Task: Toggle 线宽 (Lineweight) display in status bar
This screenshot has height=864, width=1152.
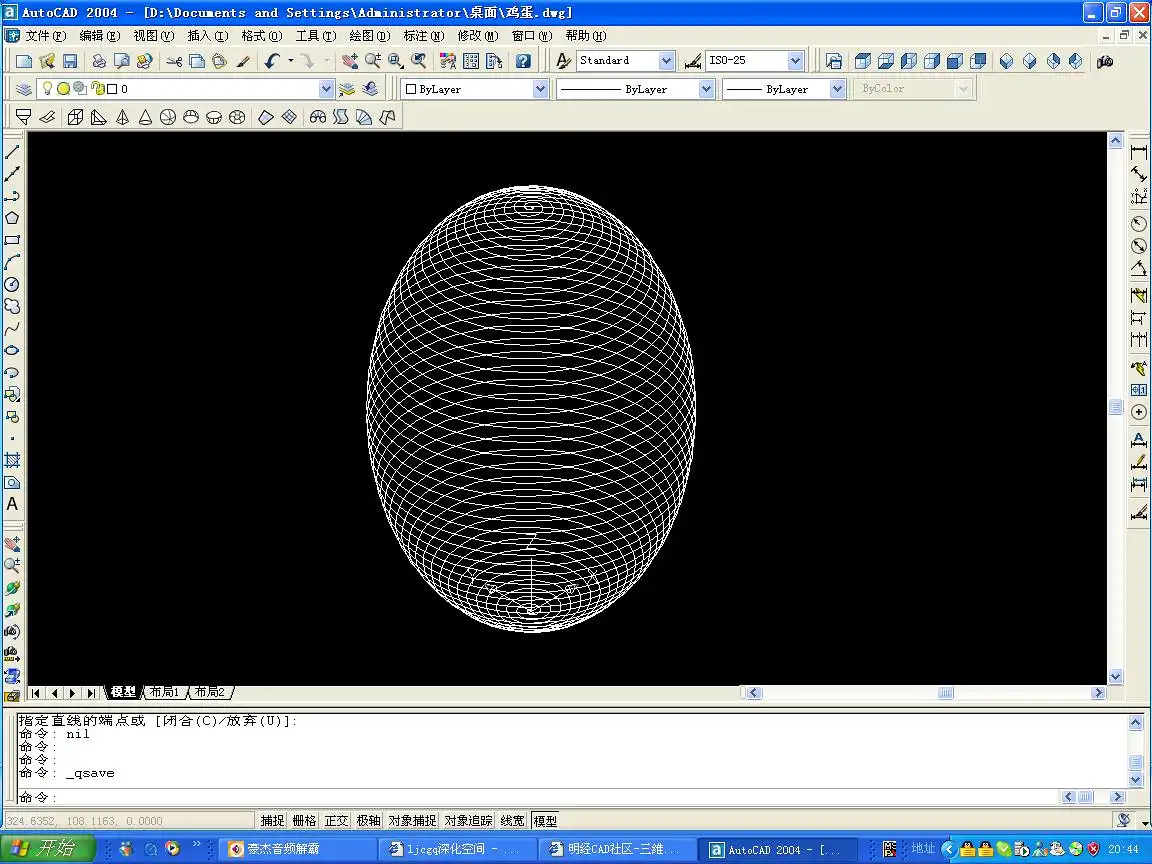Action: pos(513,821)
